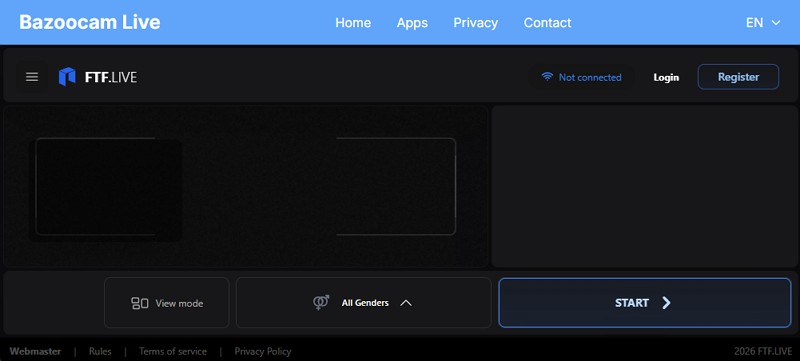Click the Register button
This screenshot has height=361, width=800.
[738, 77]
